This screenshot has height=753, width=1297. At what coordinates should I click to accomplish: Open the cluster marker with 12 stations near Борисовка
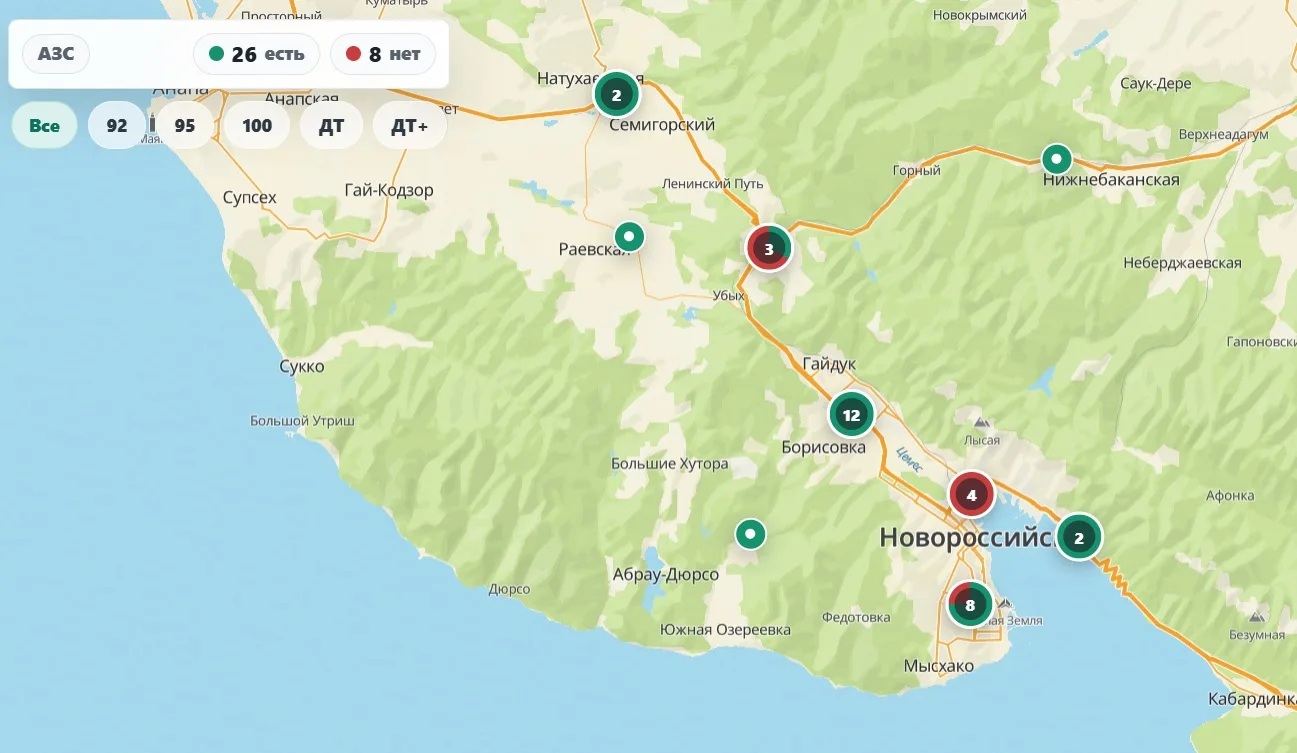click(851, 415)
